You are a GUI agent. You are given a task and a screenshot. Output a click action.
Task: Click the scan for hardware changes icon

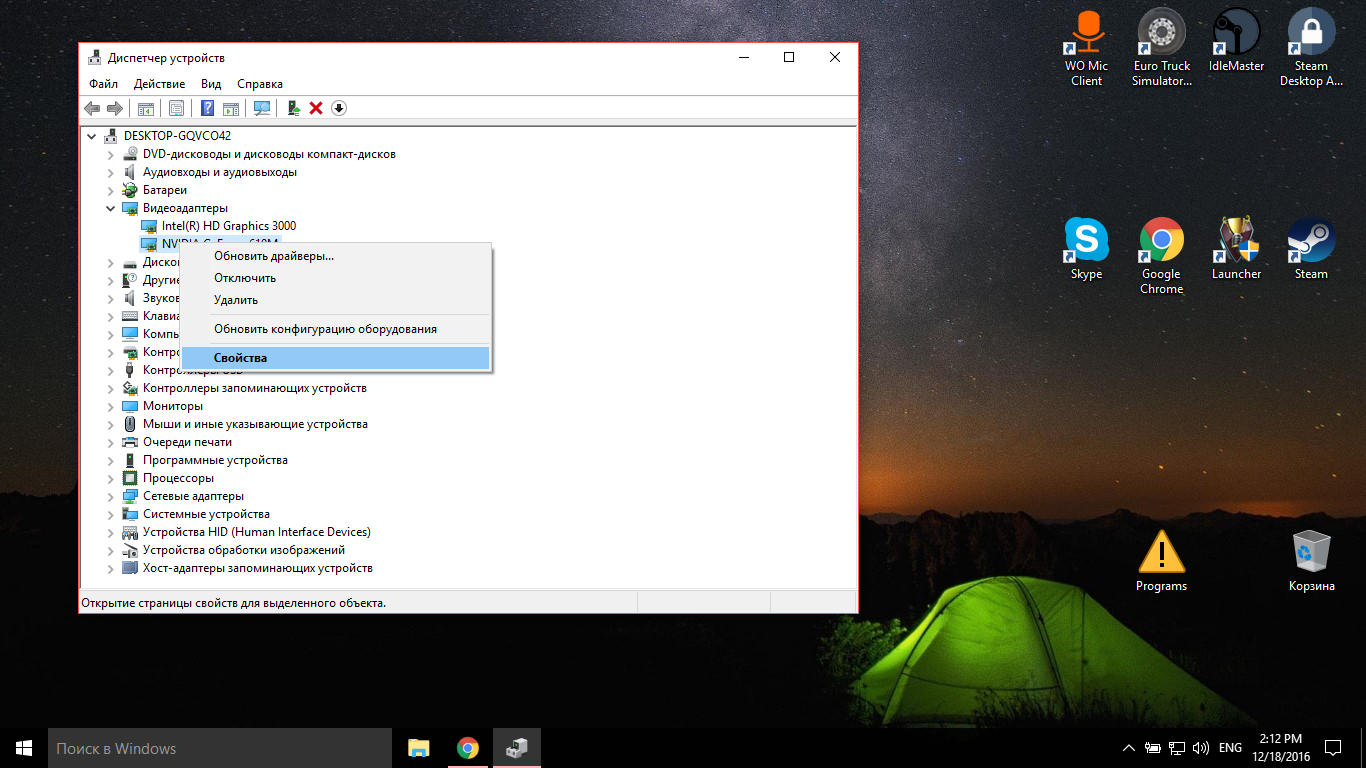tap(262, 108)
